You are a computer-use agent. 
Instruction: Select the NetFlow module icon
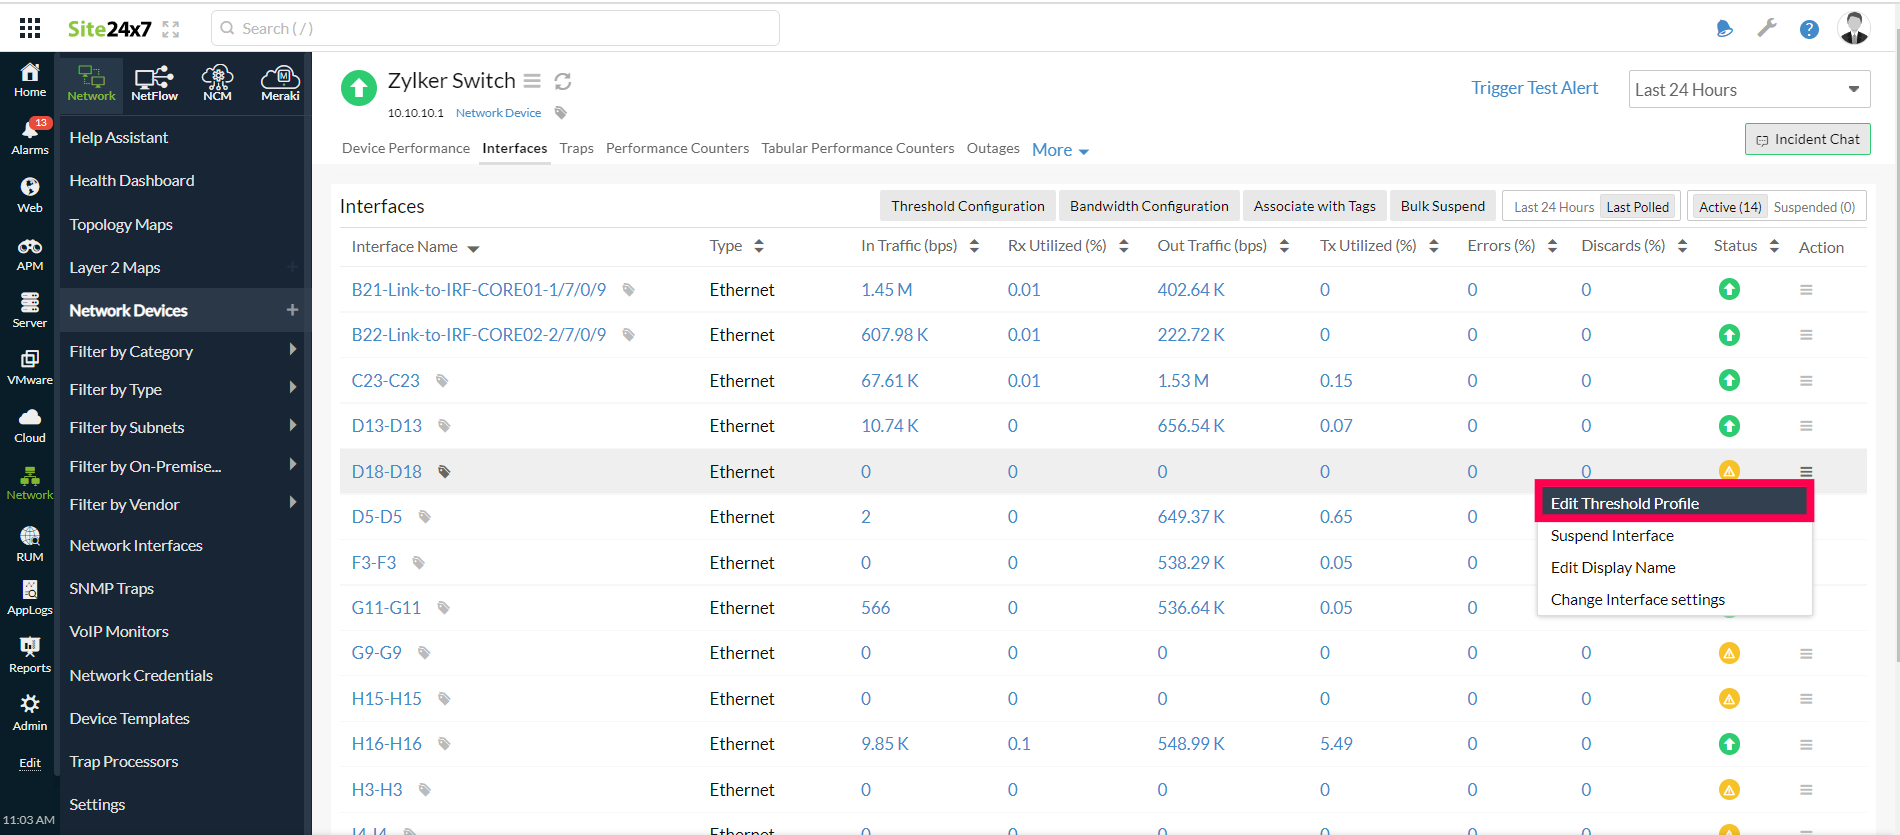[154, 84]
